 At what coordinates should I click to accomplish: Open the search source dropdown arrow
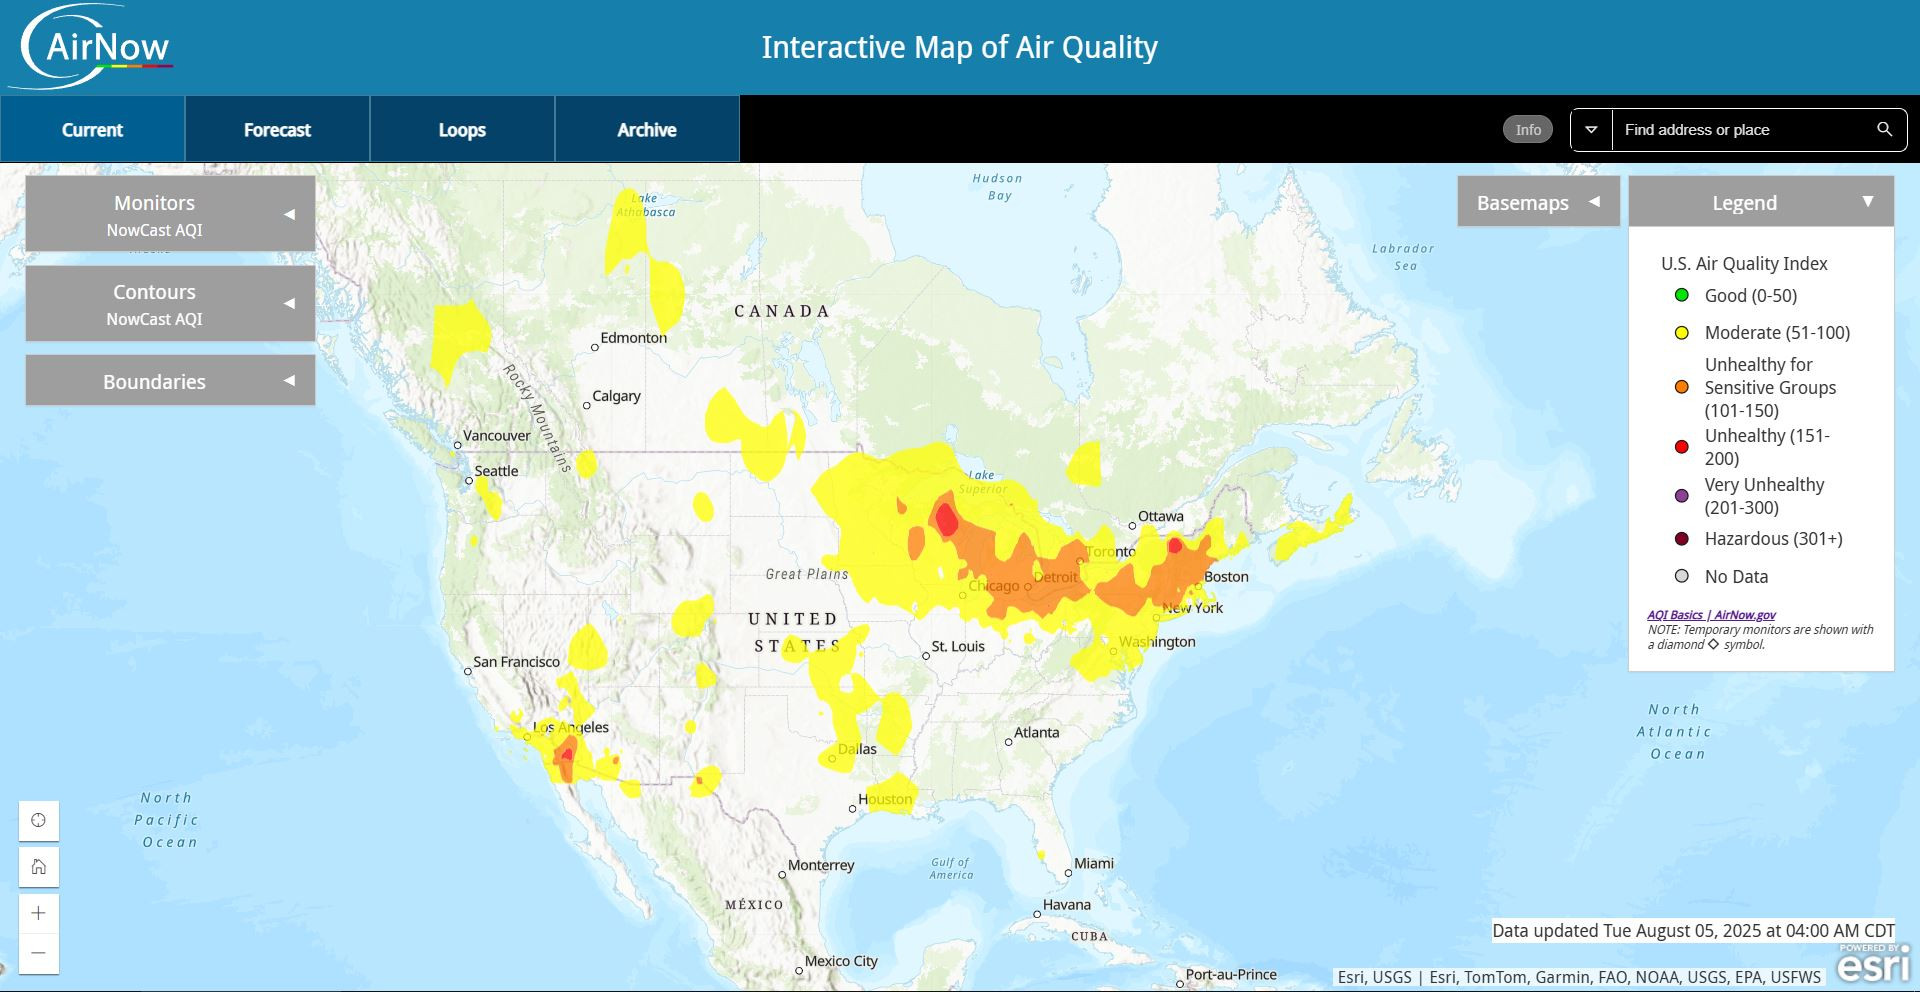(1591, 130)
